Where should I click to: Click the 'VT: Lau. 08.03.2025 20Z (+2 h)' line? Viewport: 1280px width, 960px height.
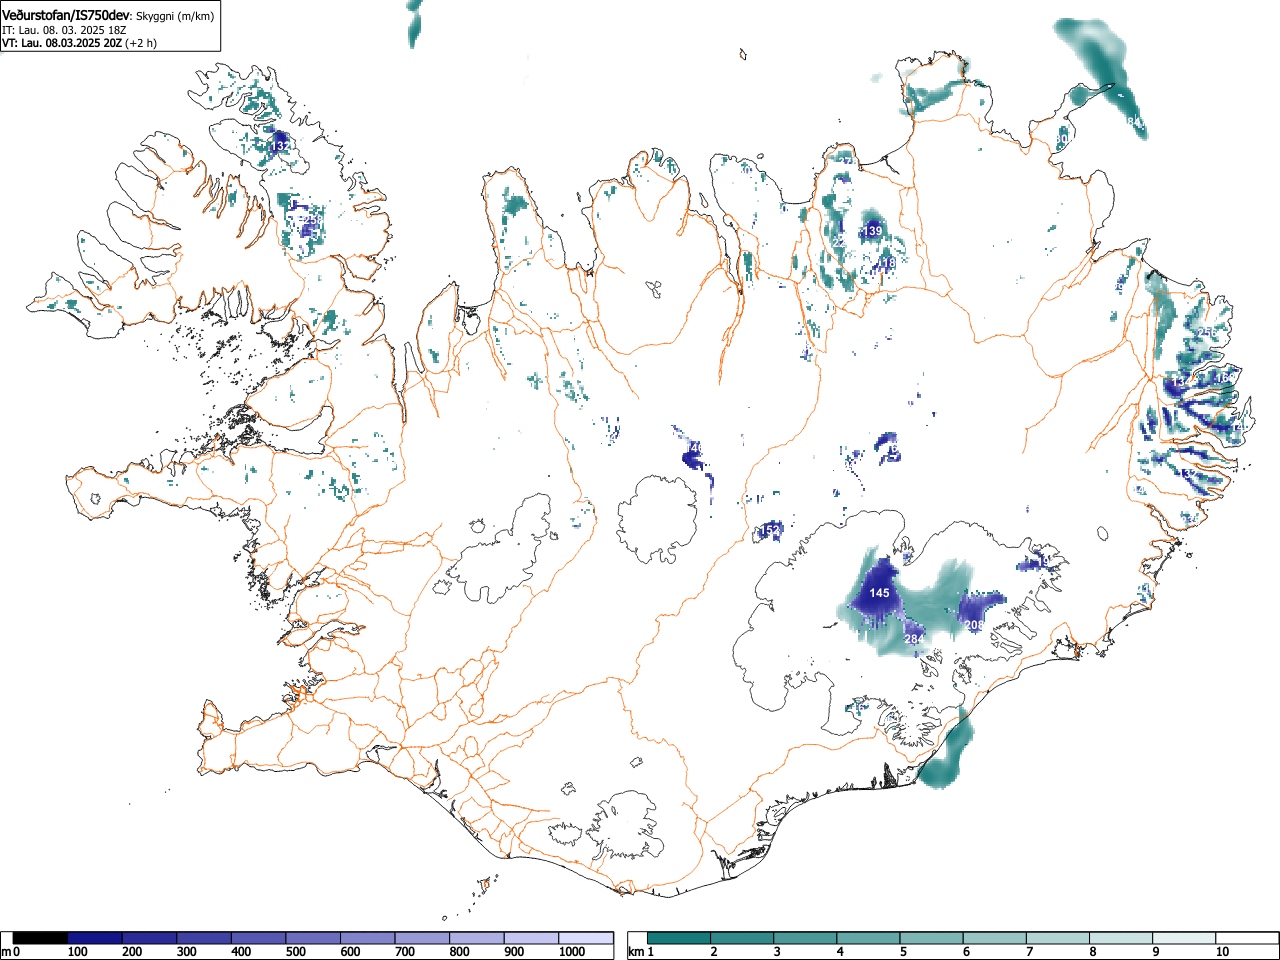coord(79,43)
